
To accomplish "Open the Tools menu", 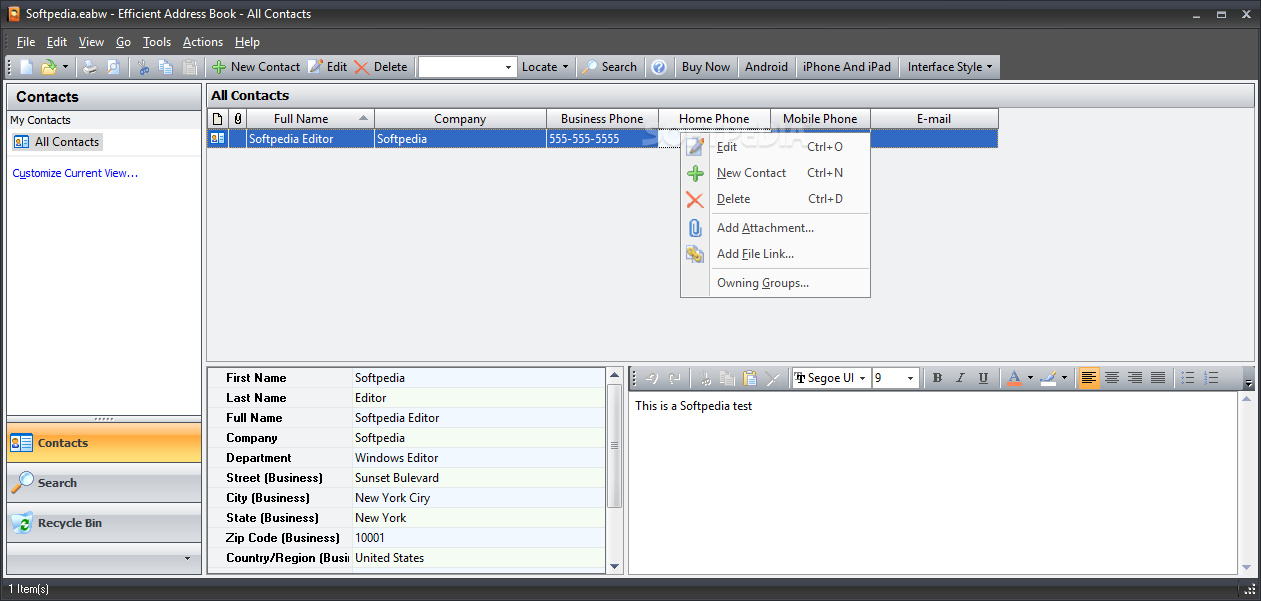I will click(x=157, y=42).
